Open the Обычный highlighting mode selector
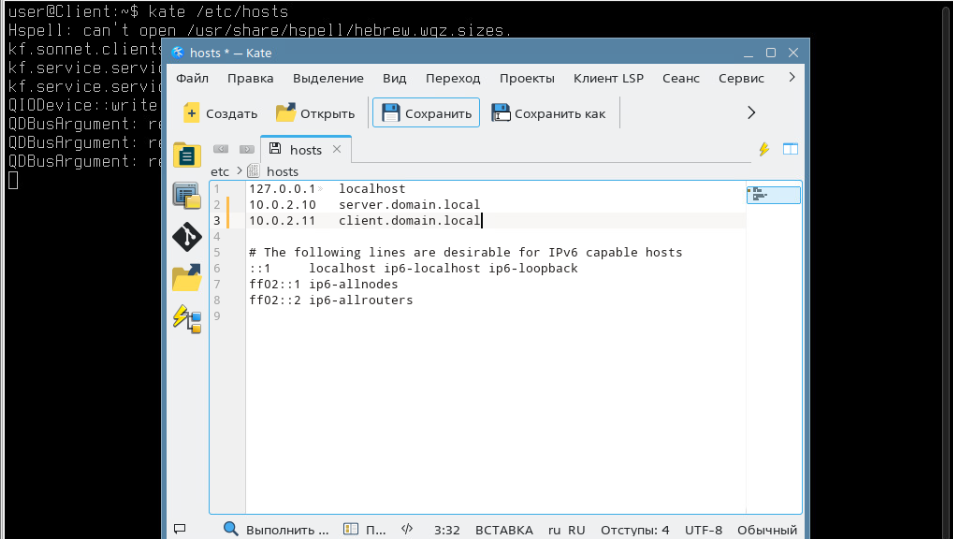 766,529
